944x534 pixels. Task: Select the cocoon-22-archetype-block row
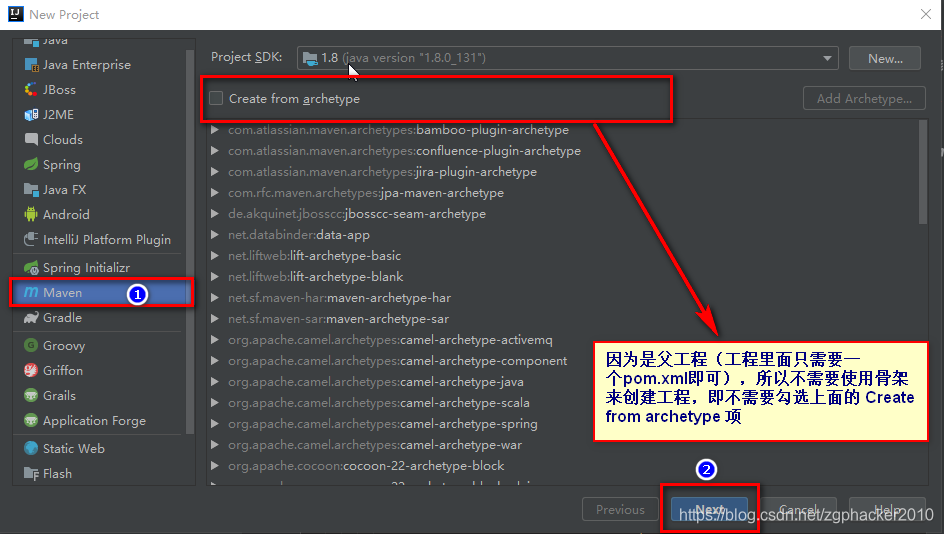pyautogui.click(x=366, y=466)
